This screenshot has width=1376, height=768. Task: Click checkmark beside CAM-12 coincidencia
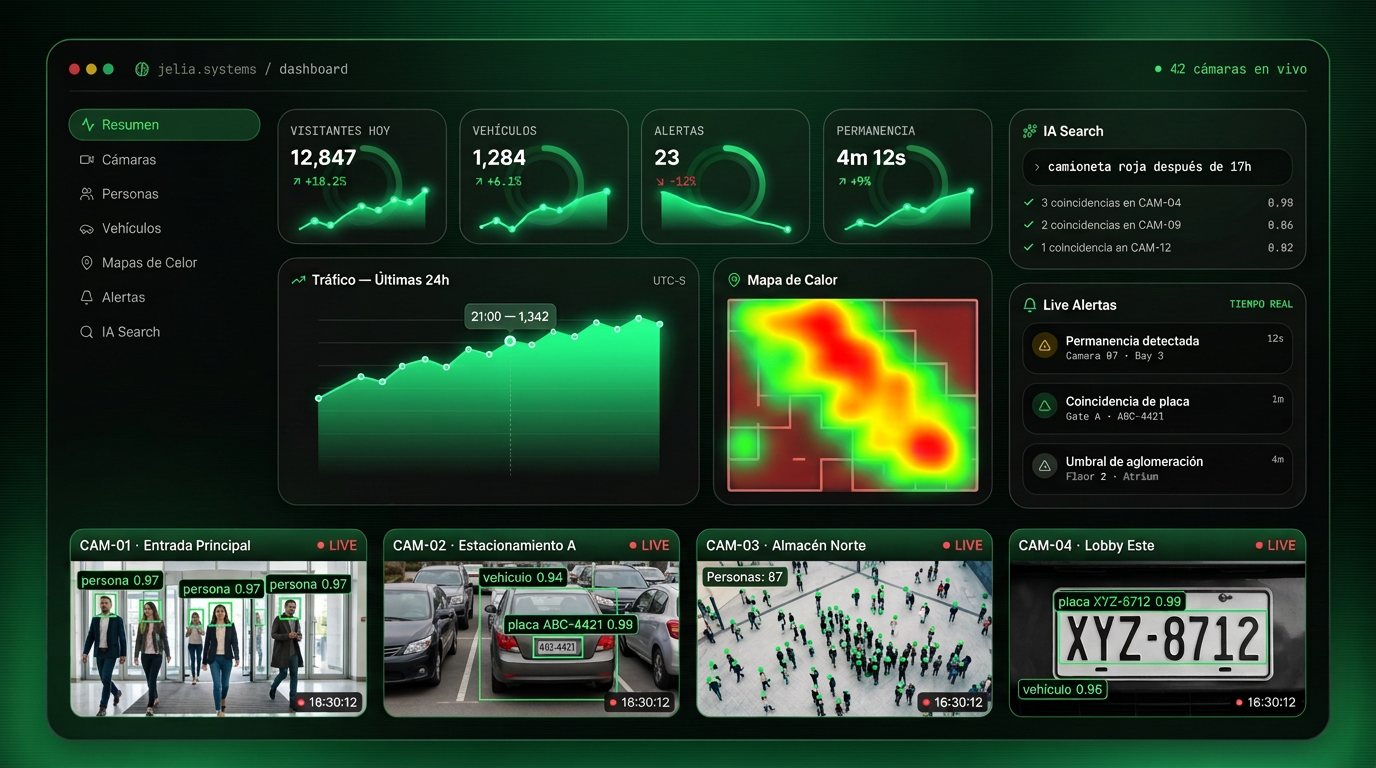pos(1029,247)
